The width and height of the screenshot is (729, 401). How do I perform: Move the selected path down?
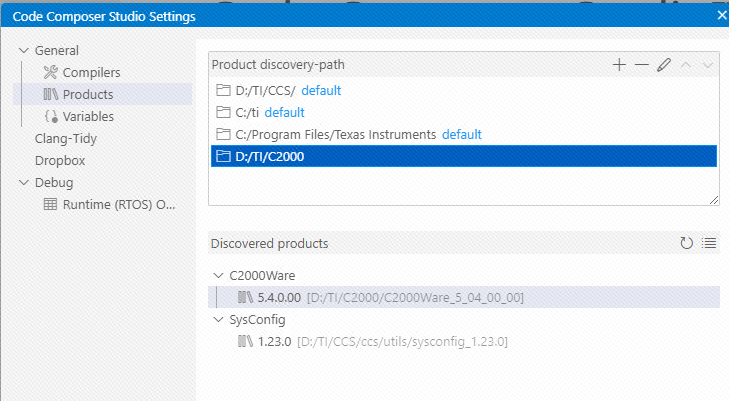[708, 65]
